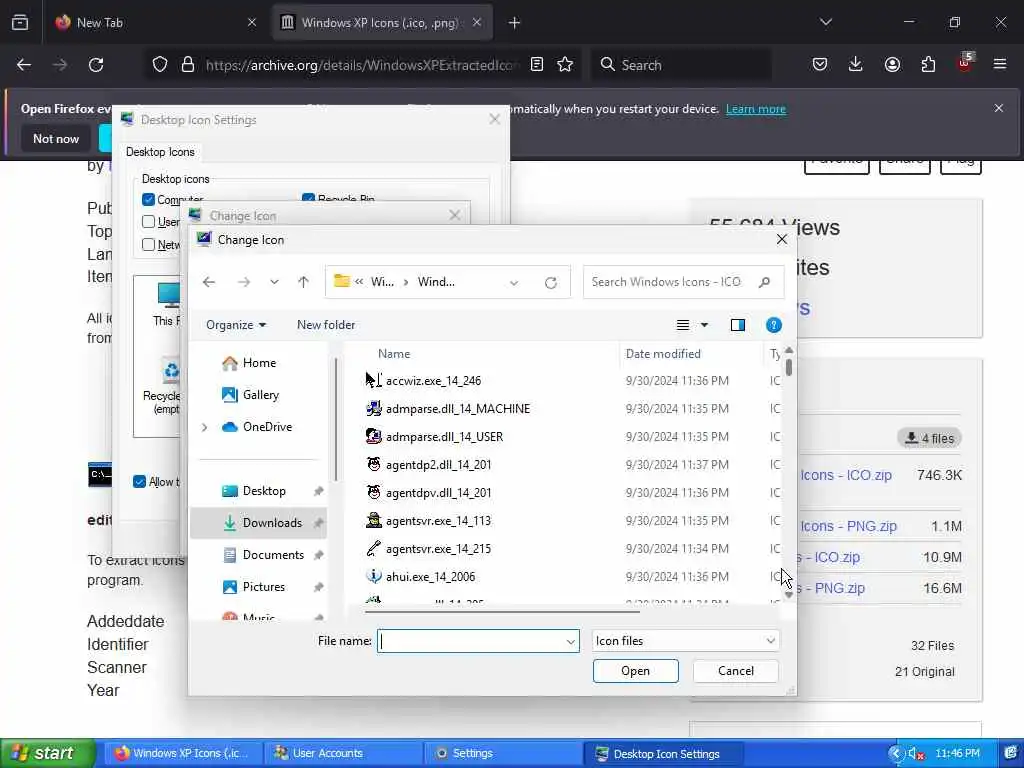Viewport: 1024px width, 768px height.
Task: Focus the Search Windows Icons field
Action: [x=683, y=282]
